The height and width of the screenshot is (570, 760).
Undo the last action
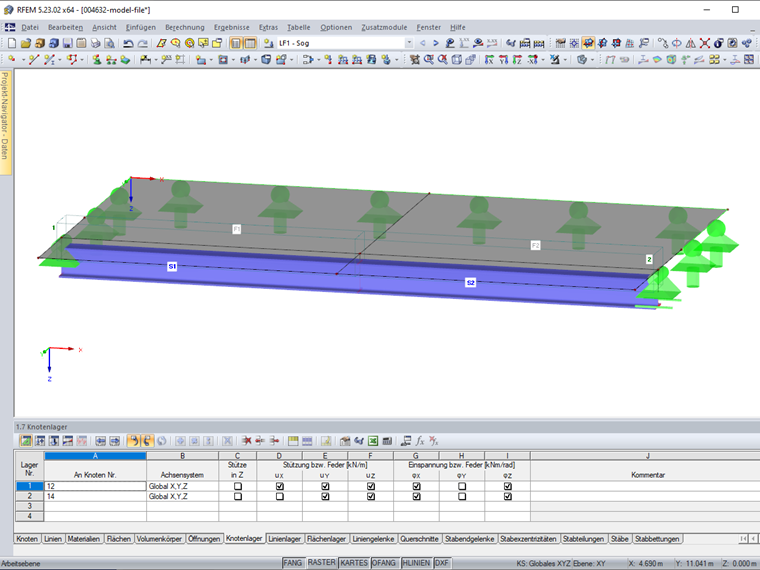click(128, 43)
